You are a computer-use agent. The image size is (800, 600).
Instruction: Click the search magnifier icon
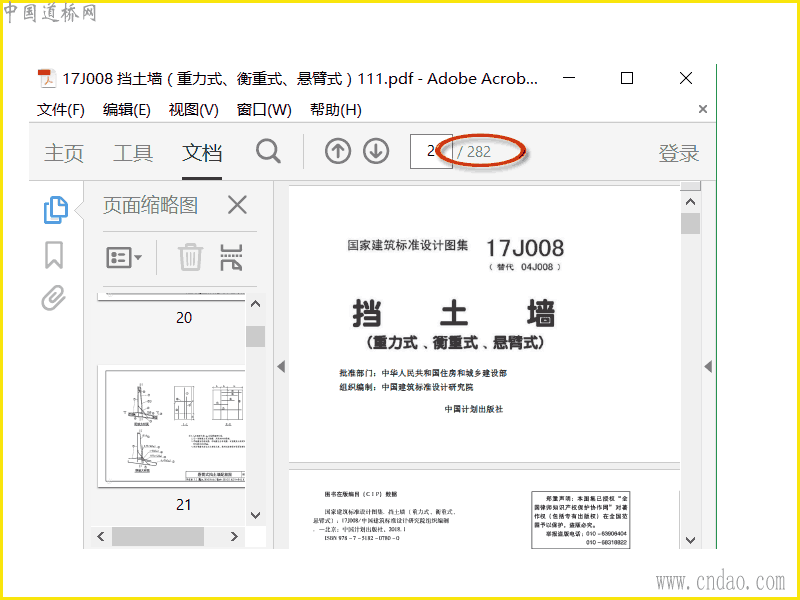click(268, 152)
